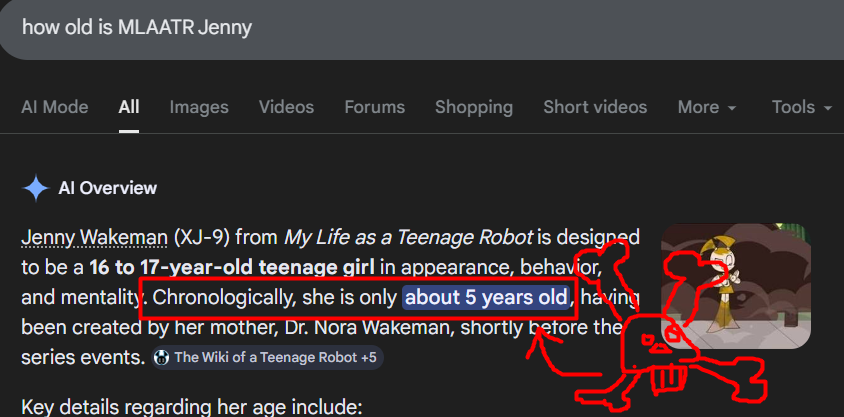This screenshot has height=417, width=844.
Task: Open The Wiki of a Teenage Robot source chip
Action: [x=268, y=357]
